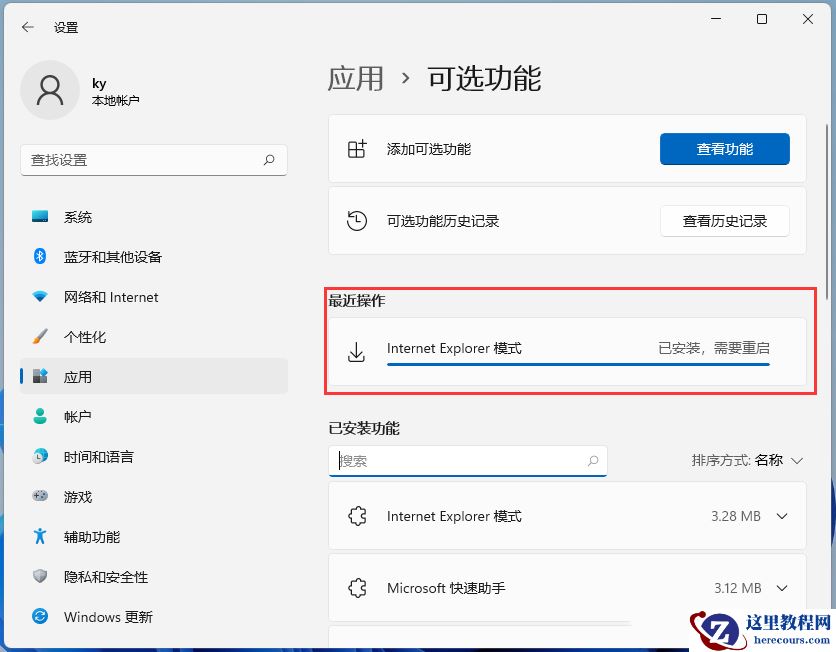
Task: Click the Windows 更新 icon
Action: pos(40,617)
